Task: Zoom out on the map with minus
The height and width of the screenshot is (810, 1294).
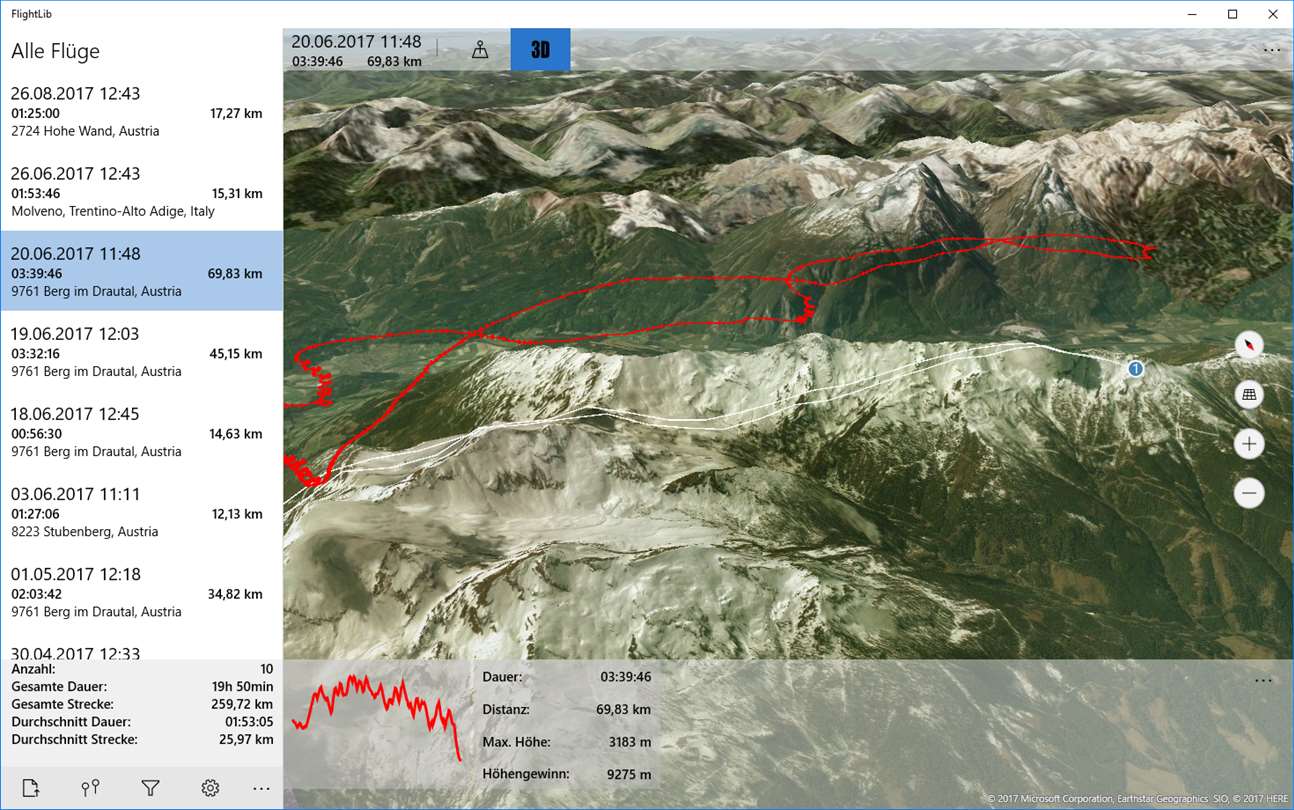Action: point(1249,493)
